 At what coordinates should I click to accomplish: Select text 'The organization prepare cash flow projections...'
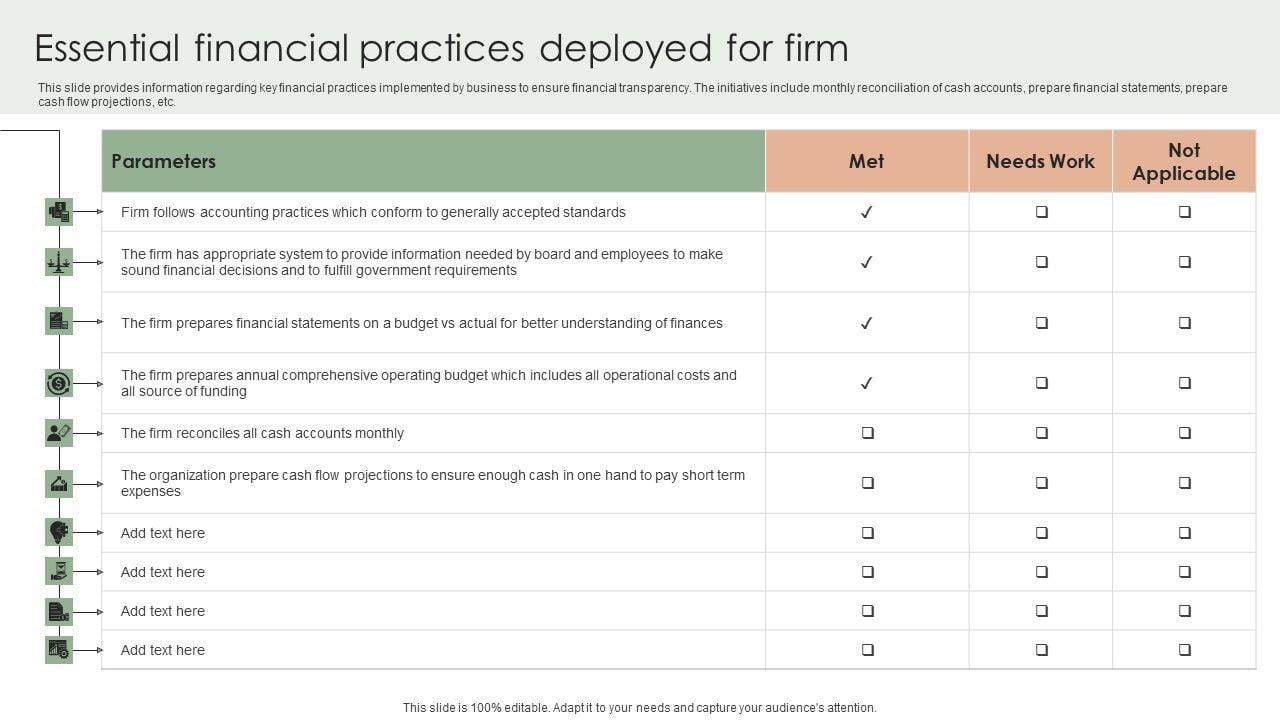[433, 483]
